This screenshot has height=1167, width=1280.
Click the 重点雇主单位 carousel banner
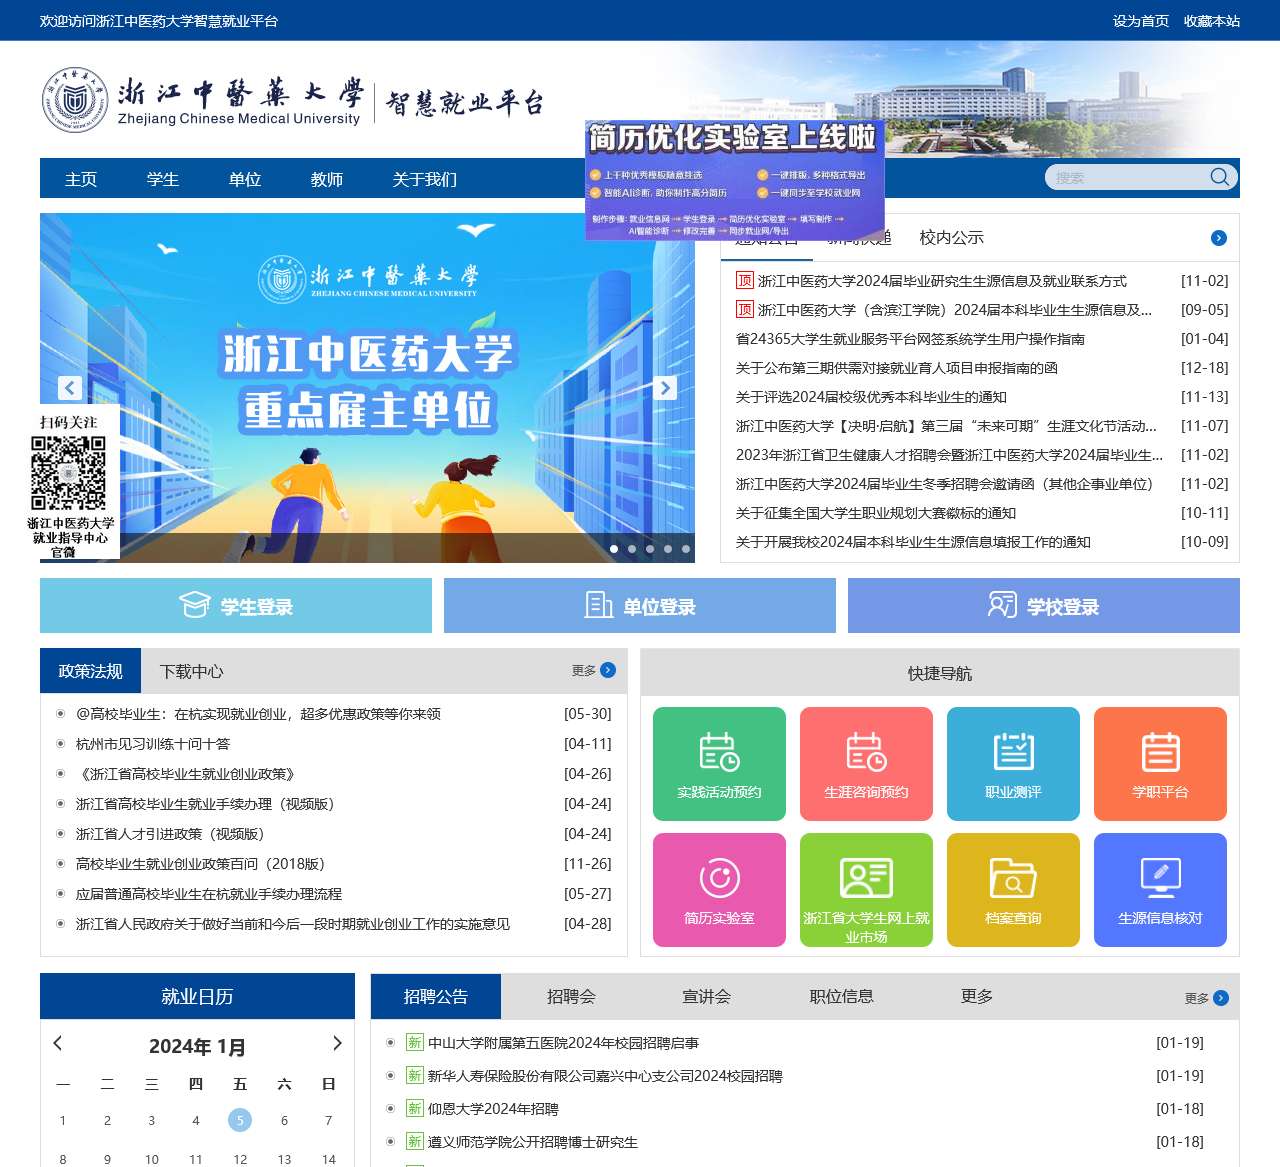[367, 388]
